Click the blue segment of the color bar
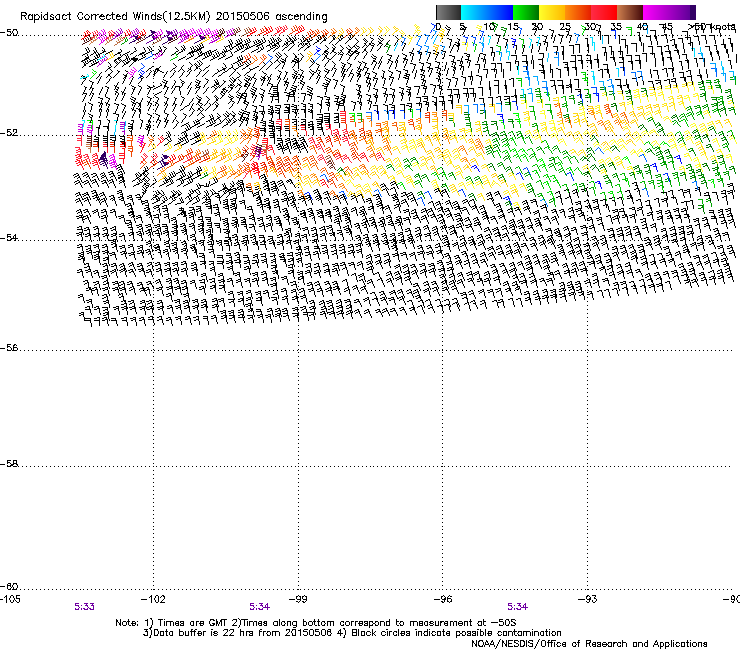Viewport: 740px width, 650px height. coord(500,12)
